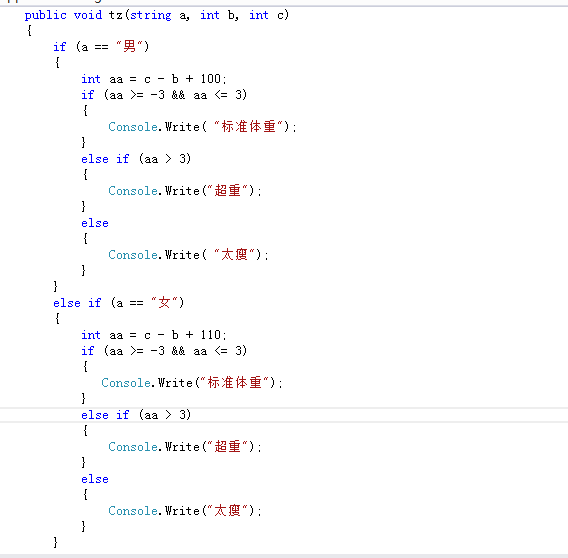Click the string literal "男"
Image resolution: width=568 pixels, height=558 pixels.
[130, 46]
